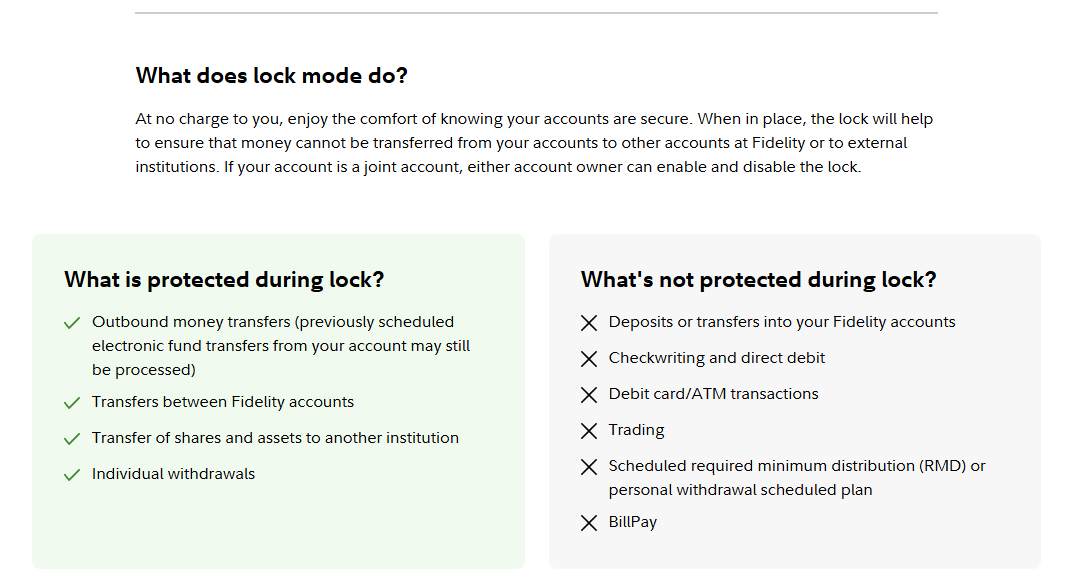Click the X icon next to Trading
1073x583 pixels.
pyautogui.click(x=589, y=431)
